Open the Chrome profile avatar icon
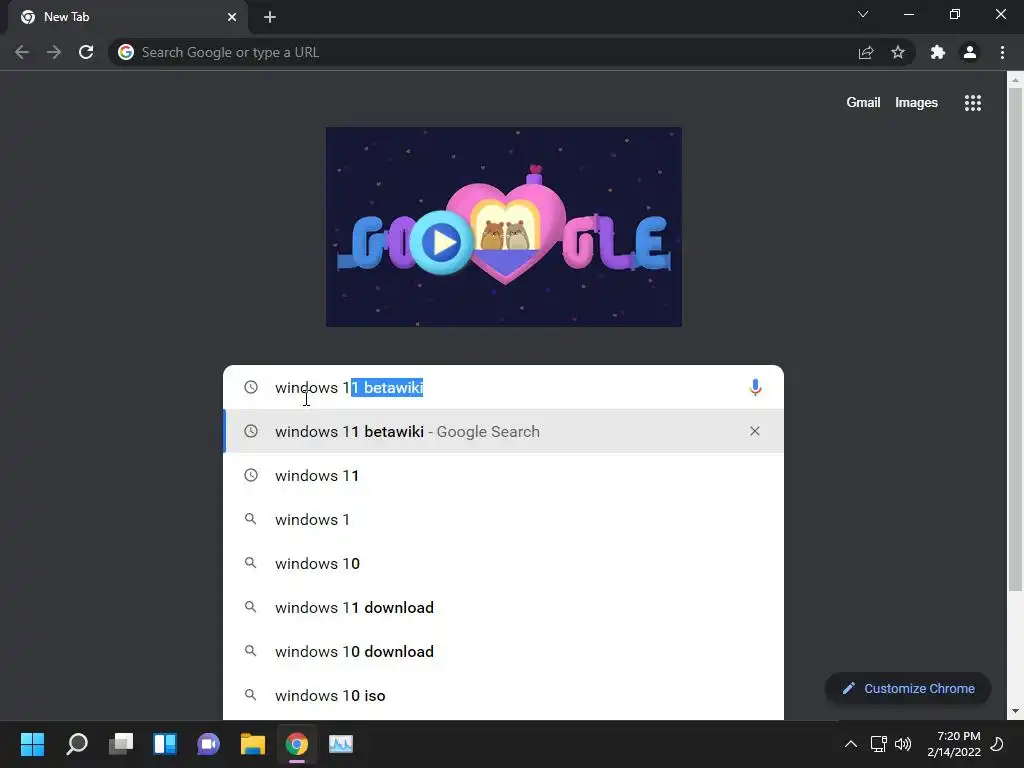Image resolution: width=1024 pixels, height=768 pixels. (970, 52)
